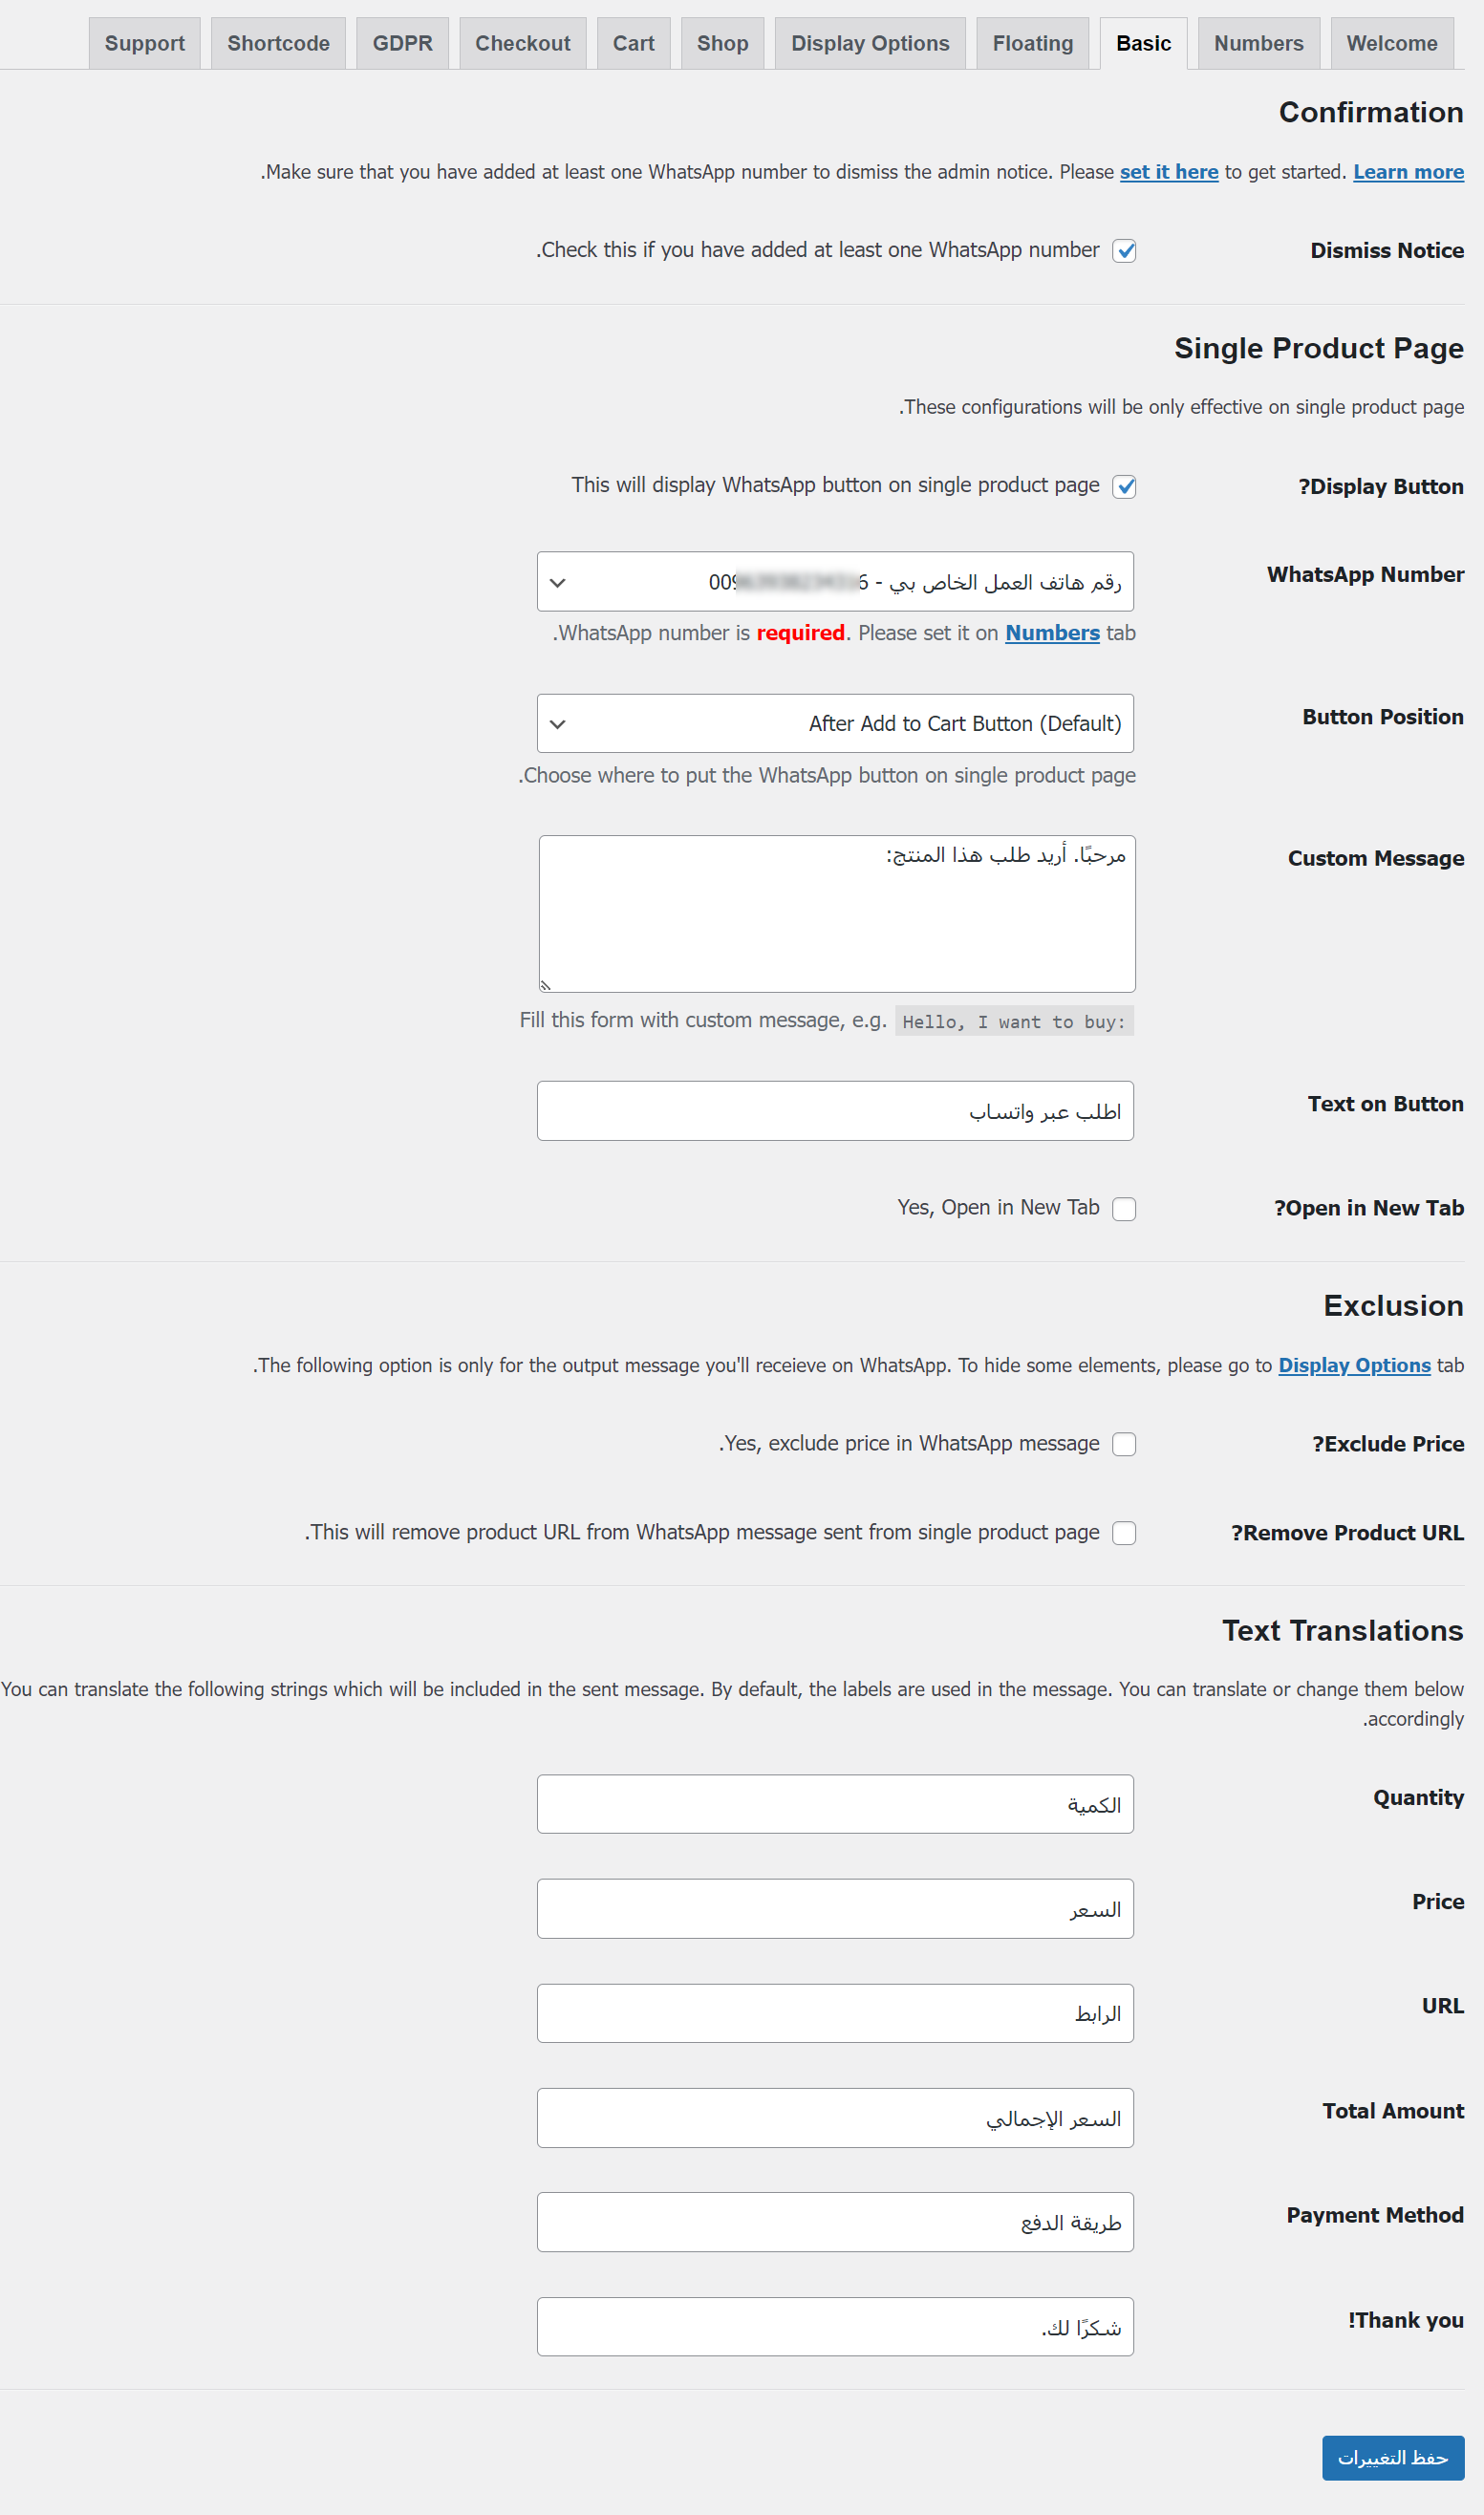The image size is (1484, 2515).
Task: Click the Quantity translation field
Action: pyautogui.click(x=835, y=1804)
